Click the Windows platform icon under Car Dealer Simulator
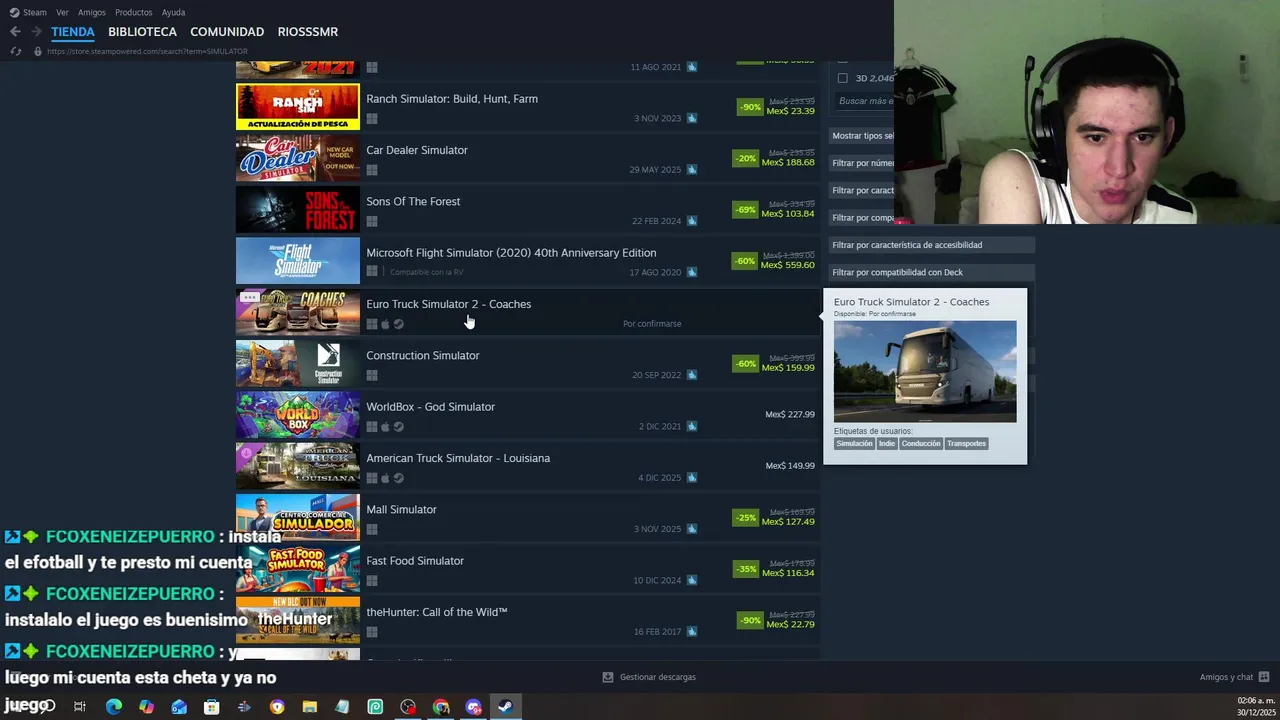 372,170
